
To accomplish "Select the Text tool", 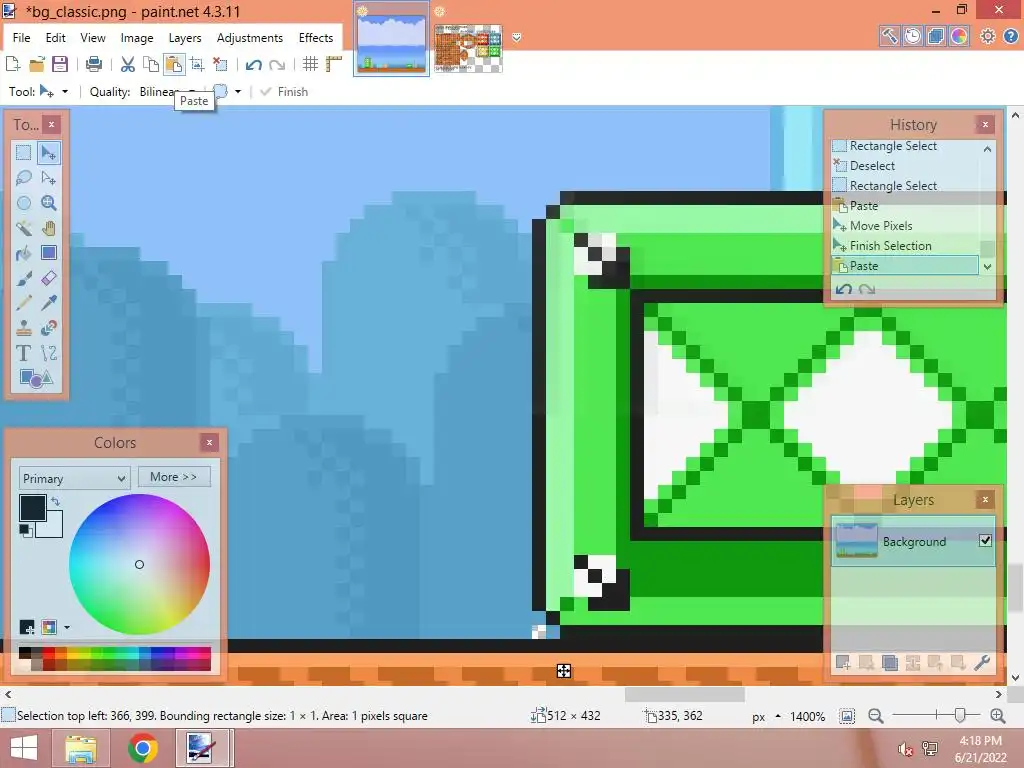I will coord(24,353).
